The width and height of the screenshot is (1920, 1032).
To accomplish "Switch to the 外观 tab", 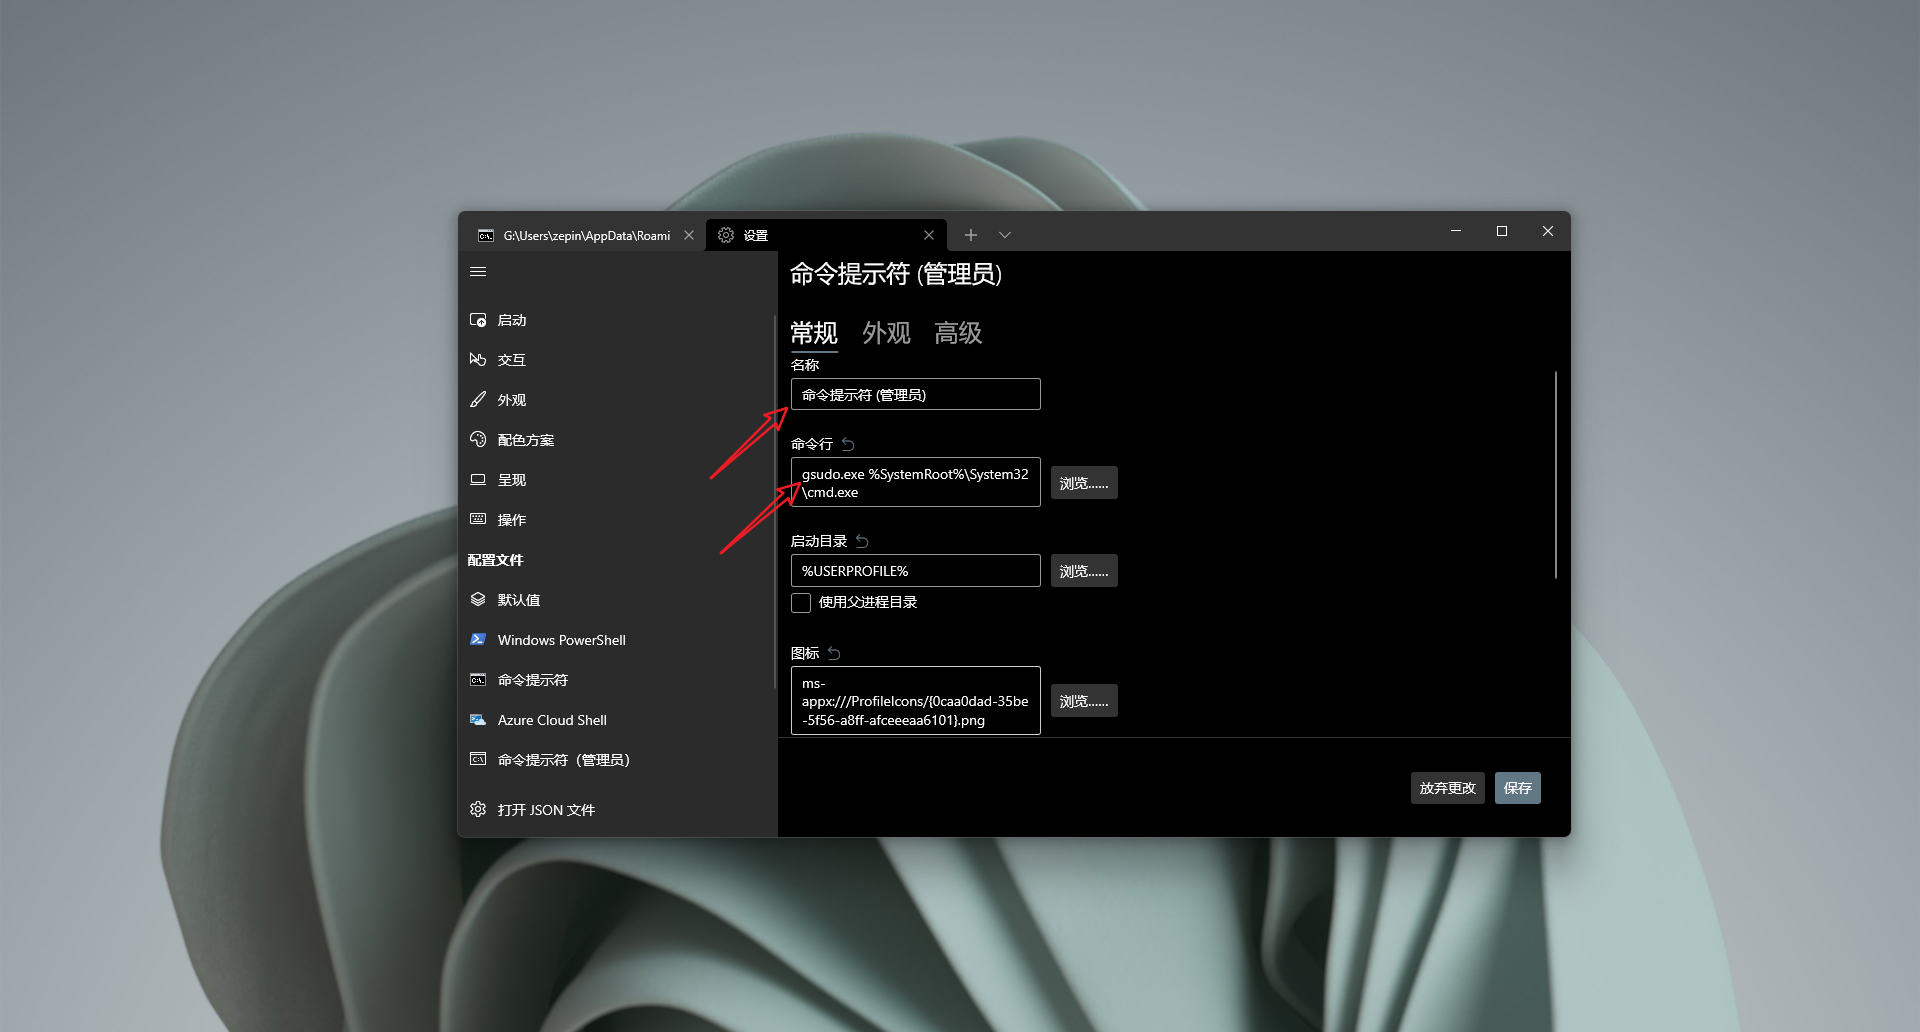I will pyautogui.click(x=886, y=333).
